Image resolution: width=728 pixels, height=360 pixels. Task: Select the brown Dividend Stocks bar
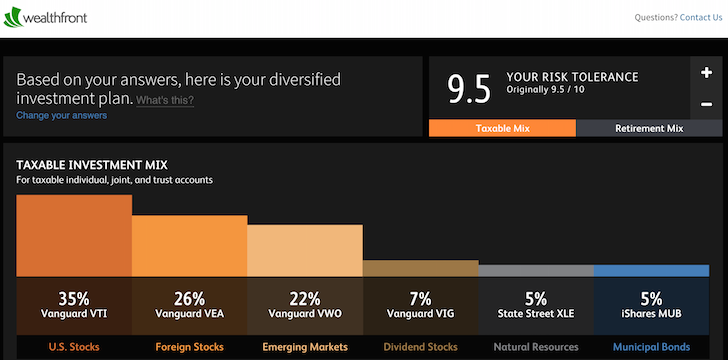pos(421,268)
